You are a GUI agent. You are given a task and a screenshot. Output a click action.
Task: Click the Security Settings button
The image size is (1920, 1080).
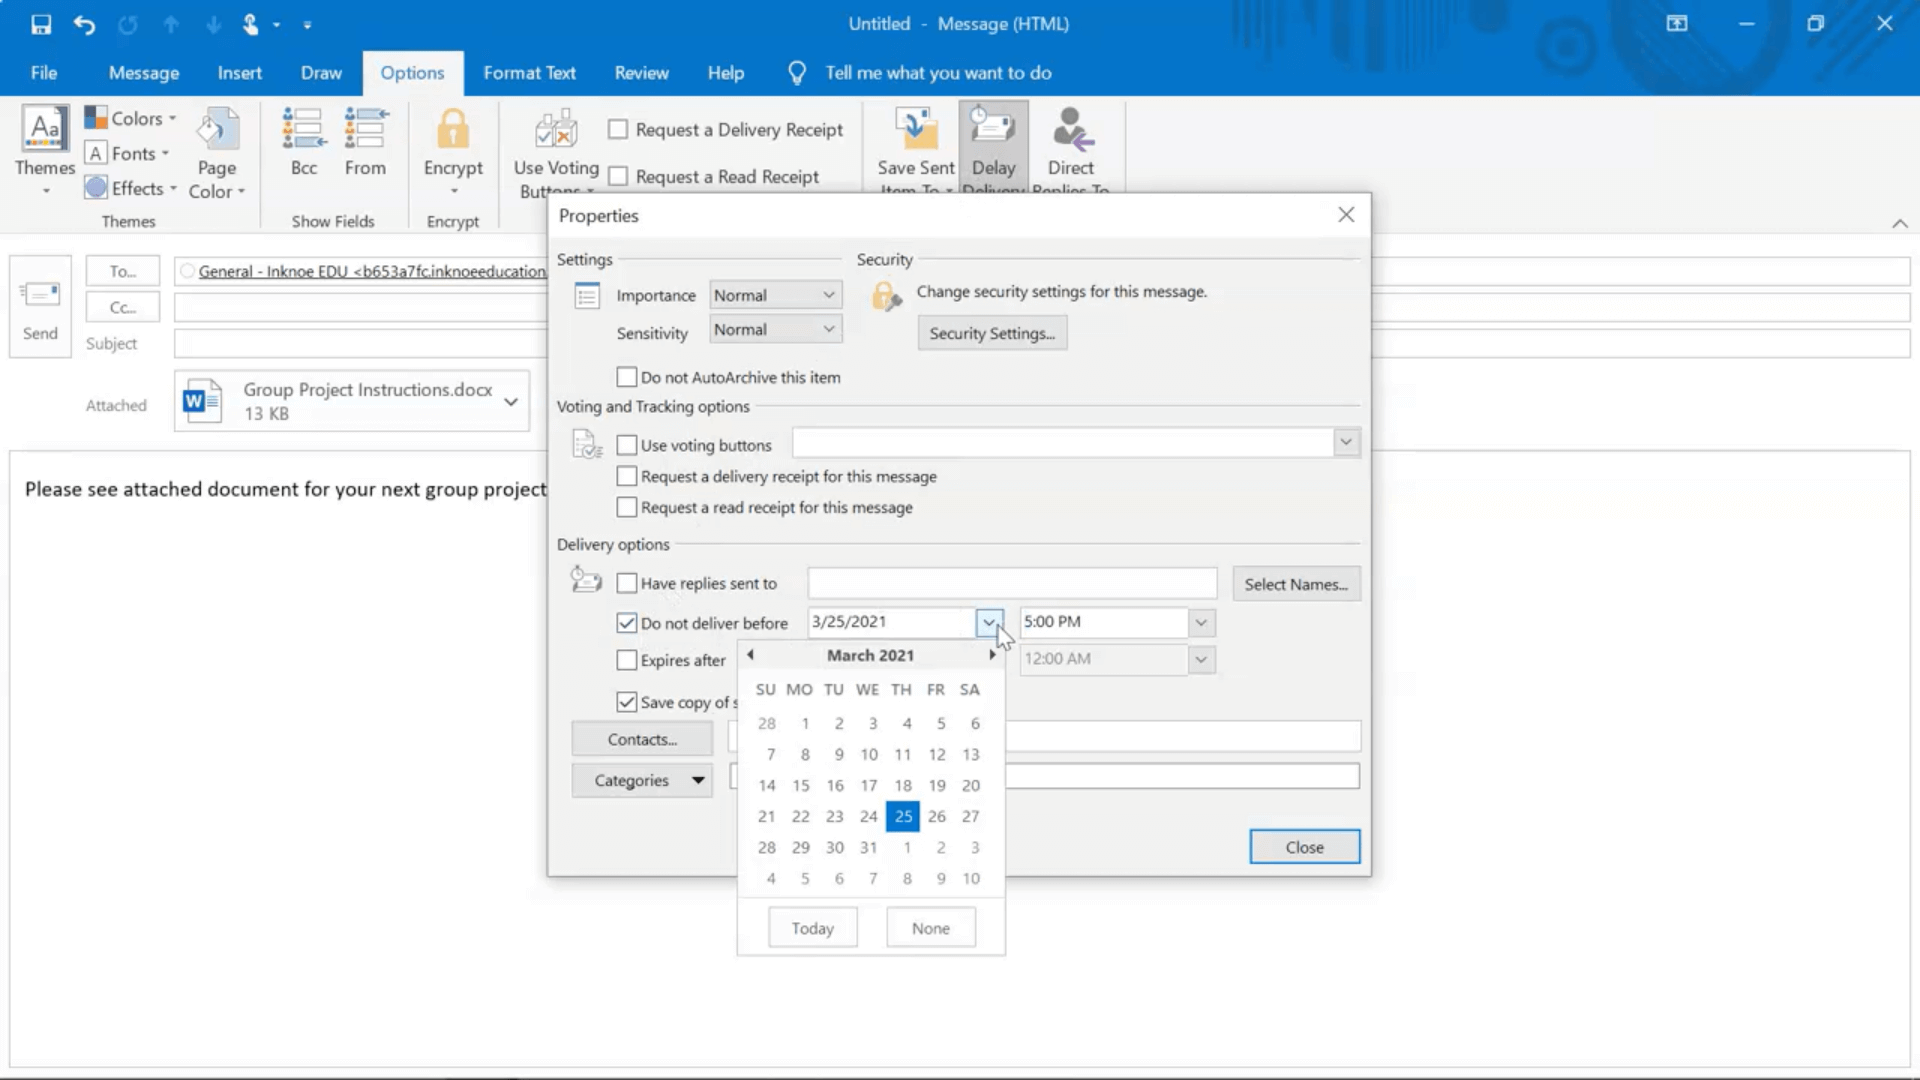[x=992, y=334]
